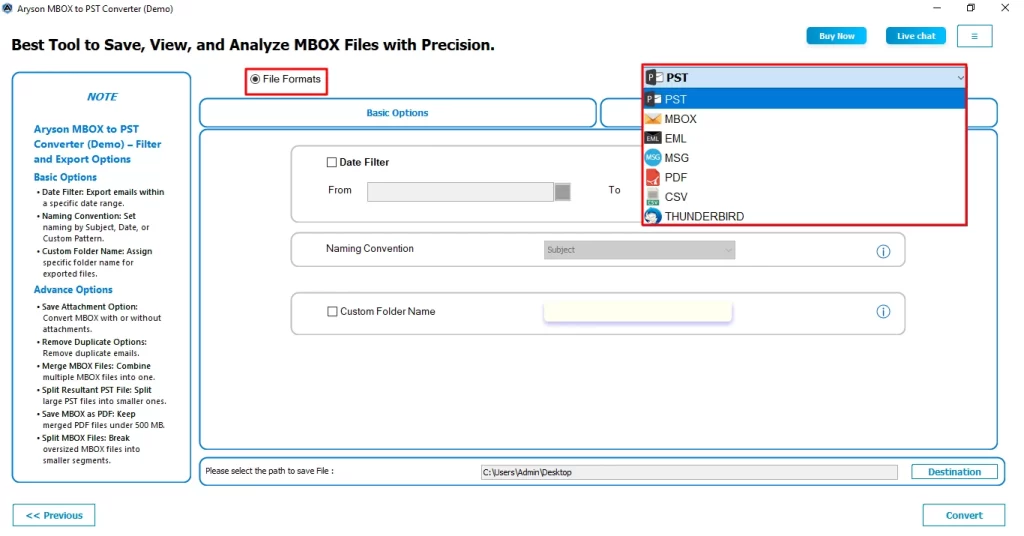The height and width of the screenshot is (536, 1024).
Task: Open Live chat
Action: 916,36
